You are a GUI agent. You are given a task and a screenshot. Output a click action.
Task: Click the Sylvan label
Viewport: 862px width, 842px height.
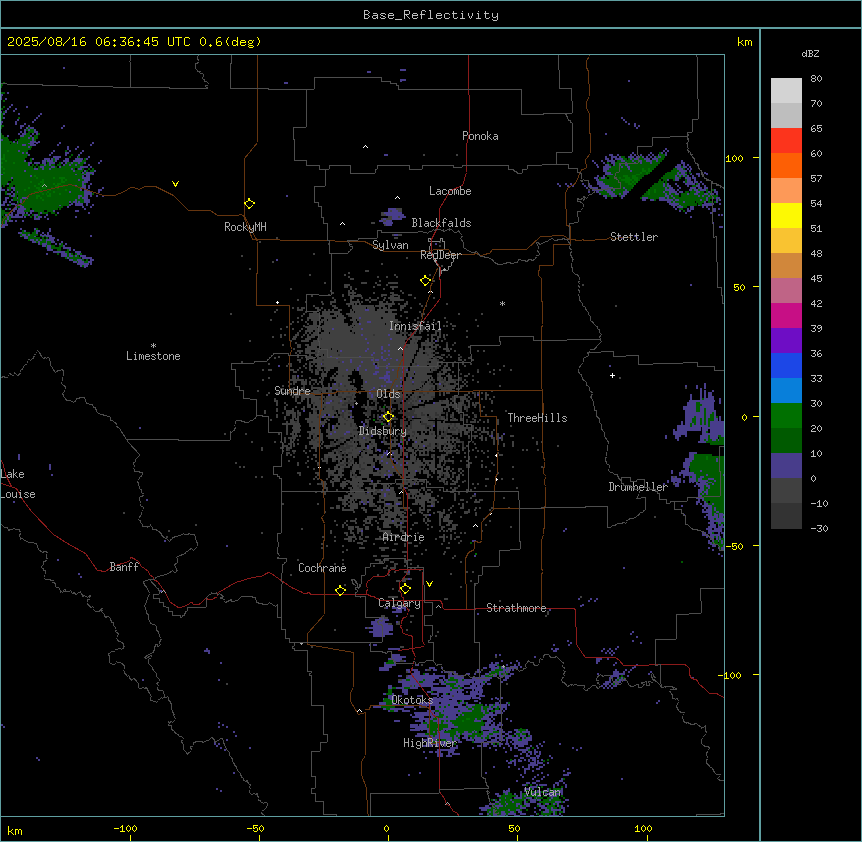(390, 245)
